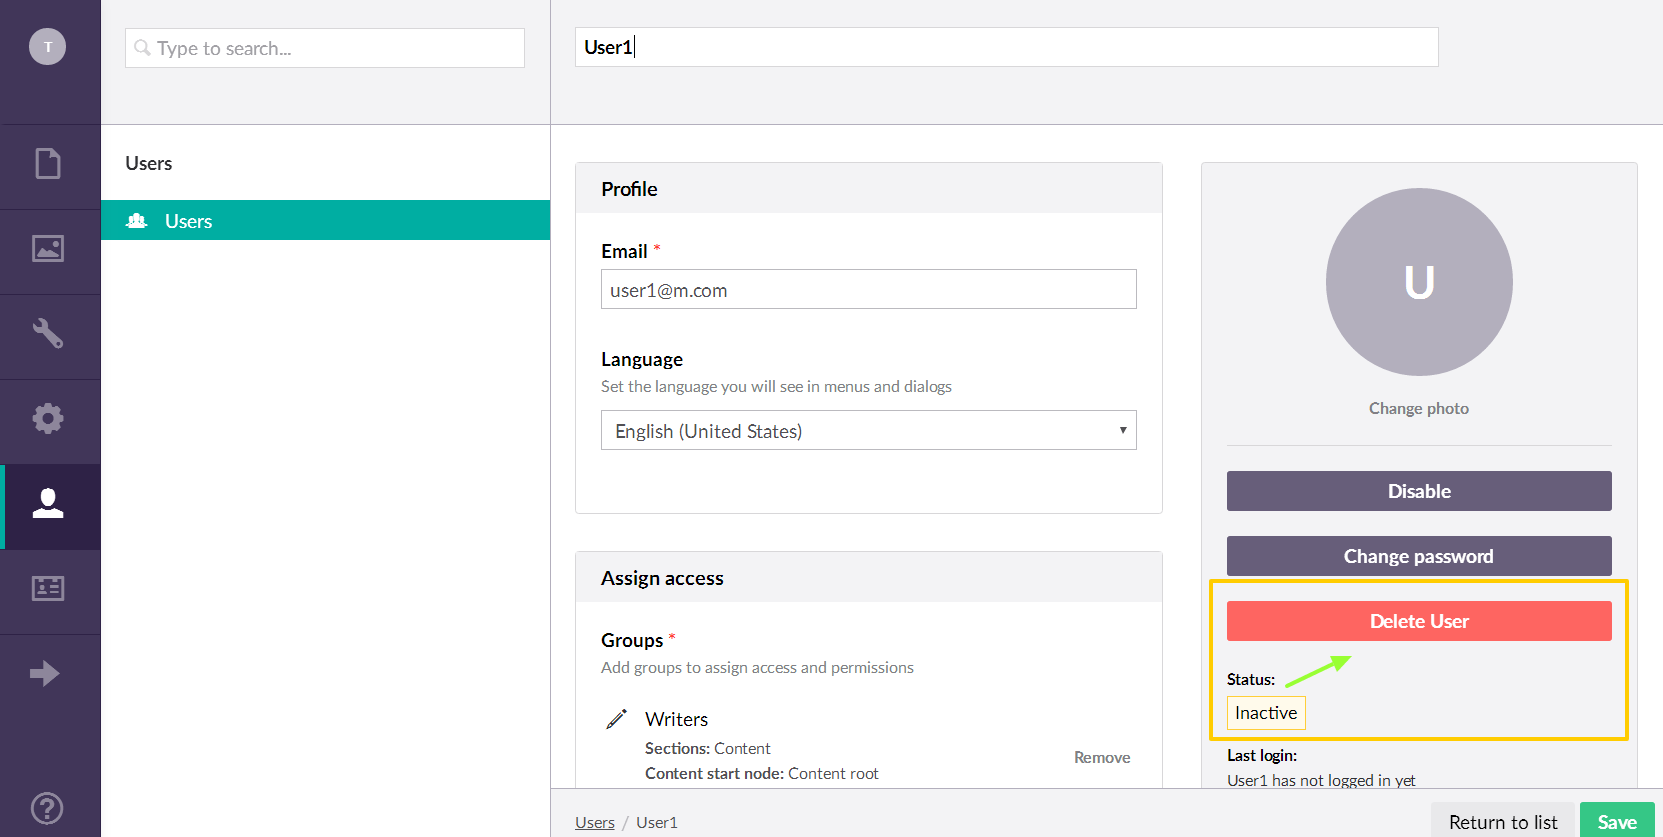The width and height of the screenshot is (1663, 837).
Task: Save the user changes
Action: pyautogui.click(x=1616, y=821)
